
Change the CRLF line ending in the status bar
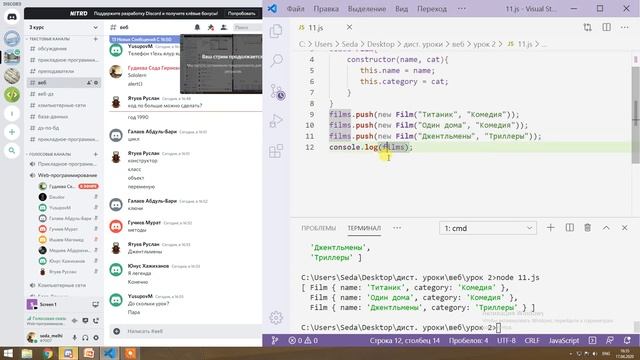click(532, 340)
